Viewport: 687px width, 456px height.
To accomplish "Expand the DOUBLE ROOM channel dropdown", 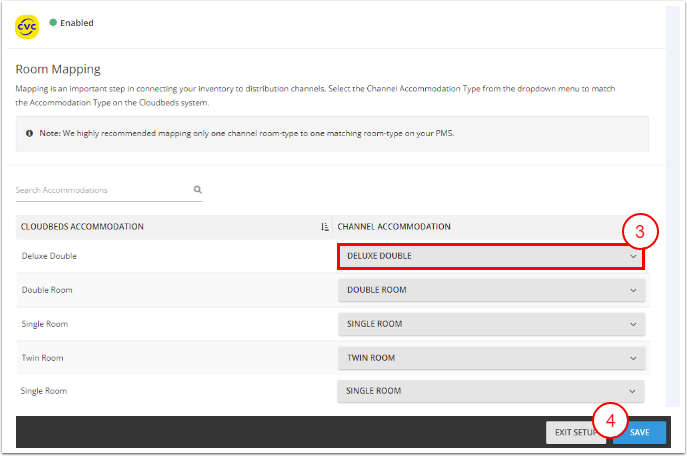I will point(490,291).
